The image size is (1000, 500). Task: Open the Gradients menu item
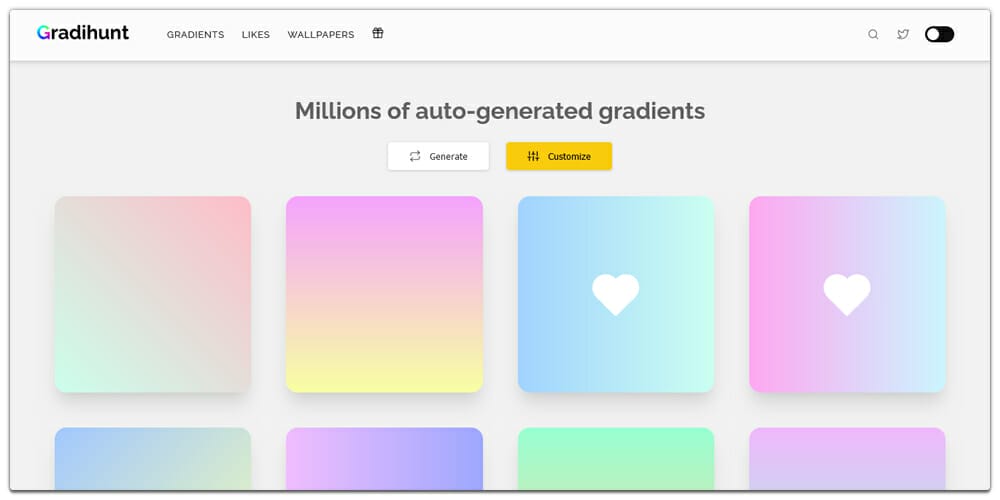tap(195, 34)
